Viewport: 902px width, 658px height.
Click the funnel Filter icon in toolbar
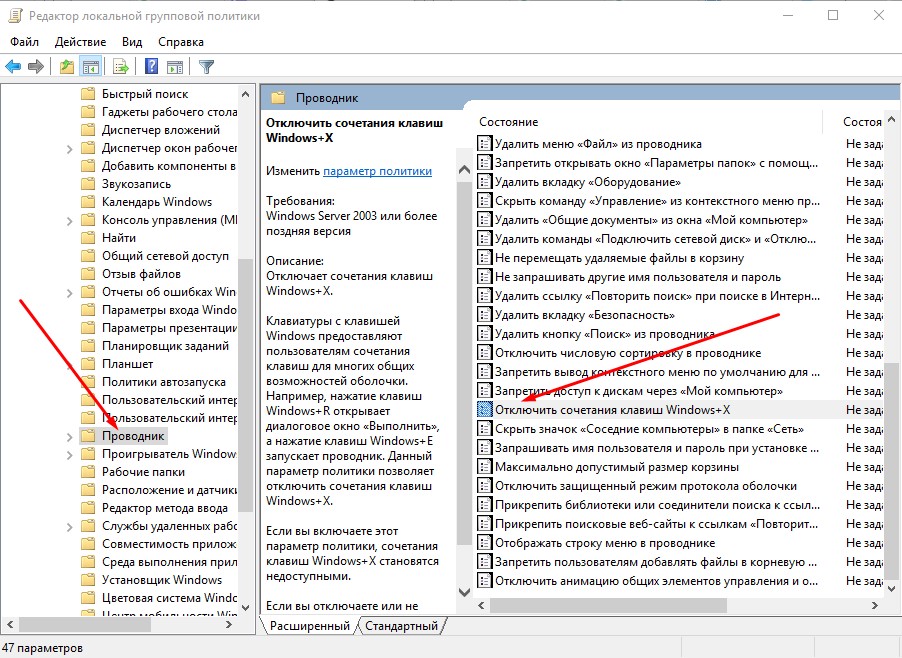click(x=206, y=67)
